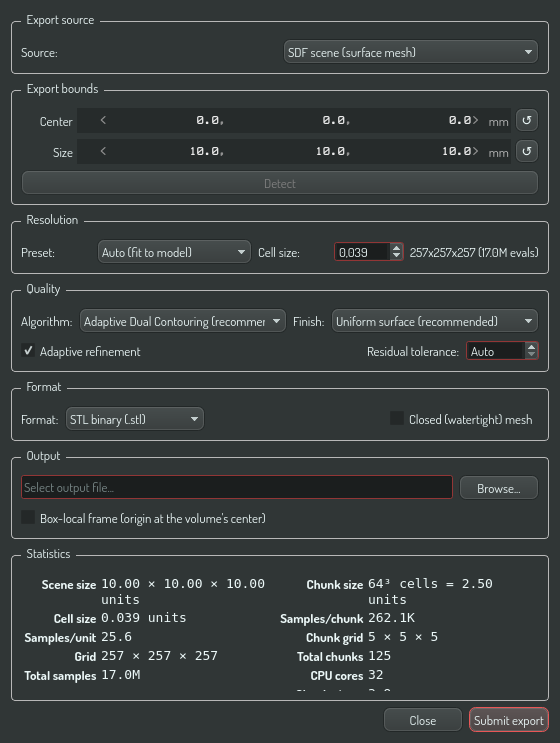Viewport: 560px width, 743px height.
Task: Open the resolution Preset dropdown
Action: click(174, 252)
